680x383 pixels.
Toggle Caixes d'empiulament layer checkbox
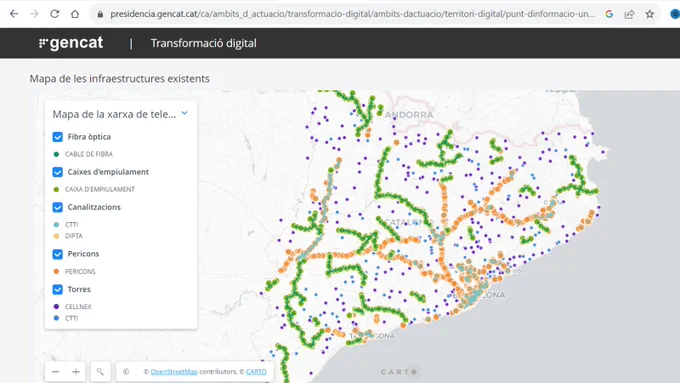(58, 172)
